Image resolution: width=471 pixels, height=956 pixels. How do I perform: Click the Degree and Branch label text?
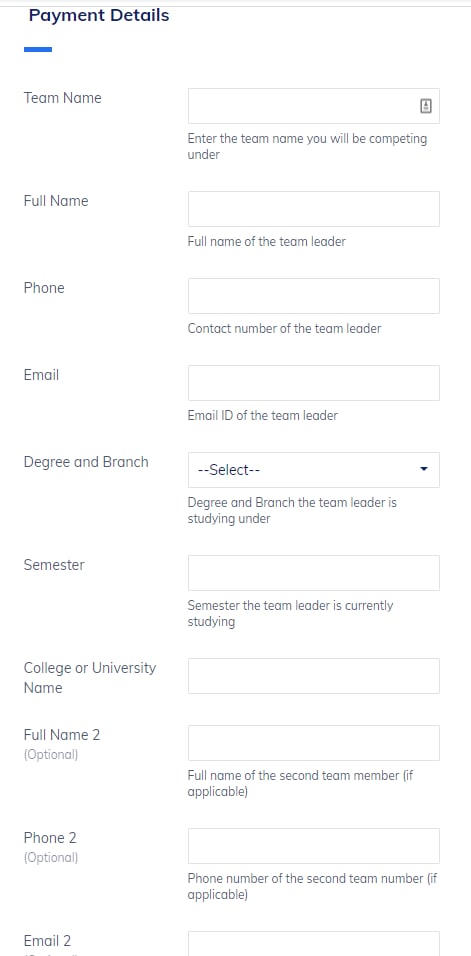coord(86,462)
